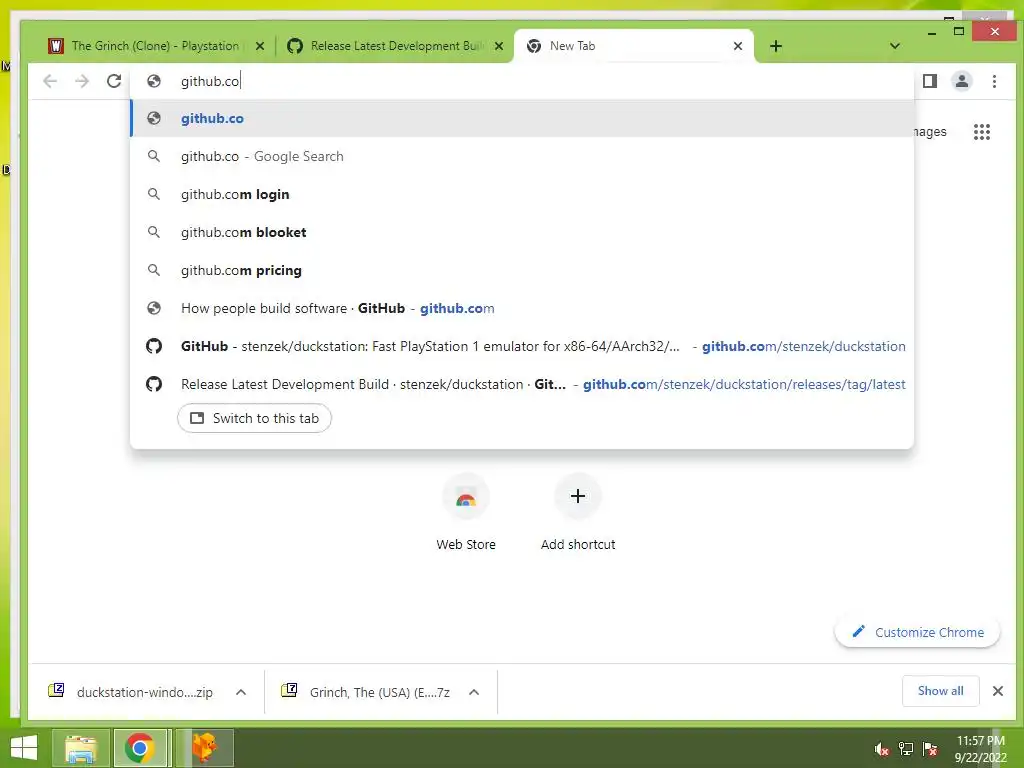Image resolution: width=1024 pixels, height=768 pixels.
Task: Open the duckstation-windo....zip download
Action: 132,692
